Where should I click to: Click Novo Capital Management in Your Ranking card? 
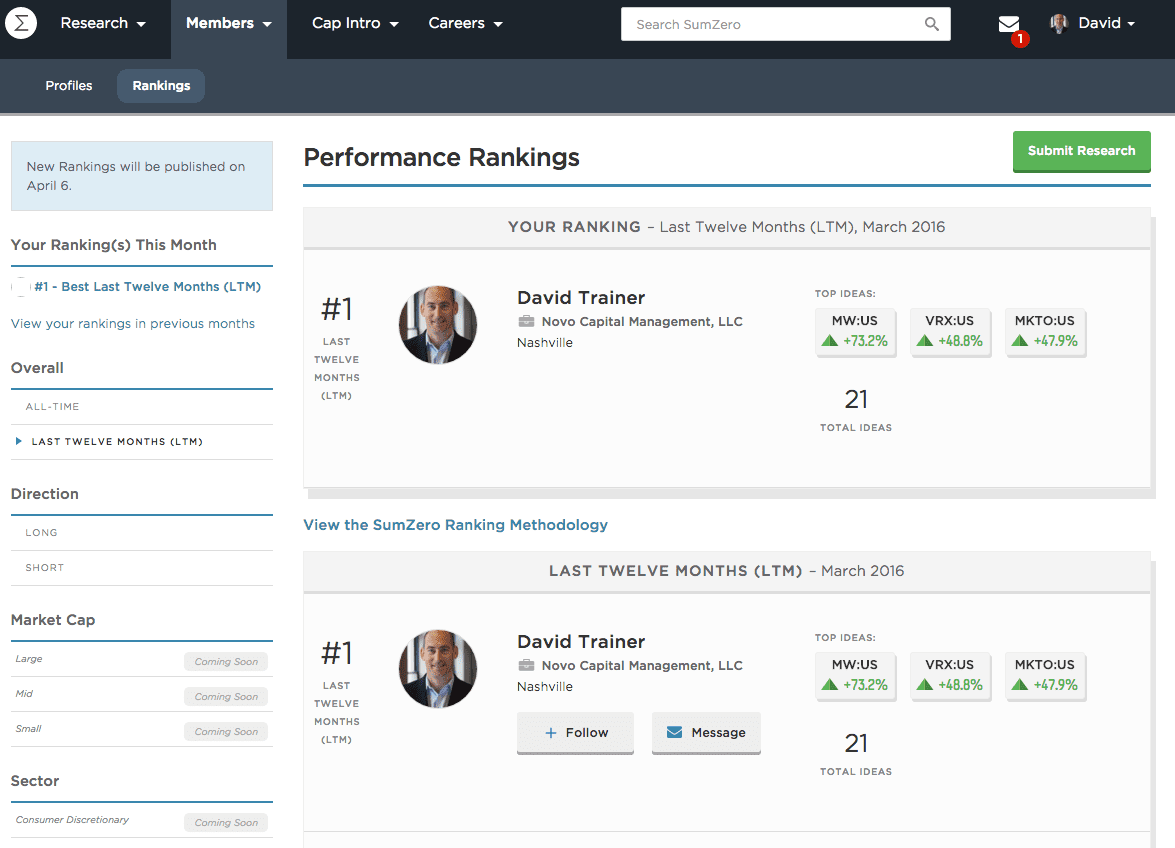[642, 321]
